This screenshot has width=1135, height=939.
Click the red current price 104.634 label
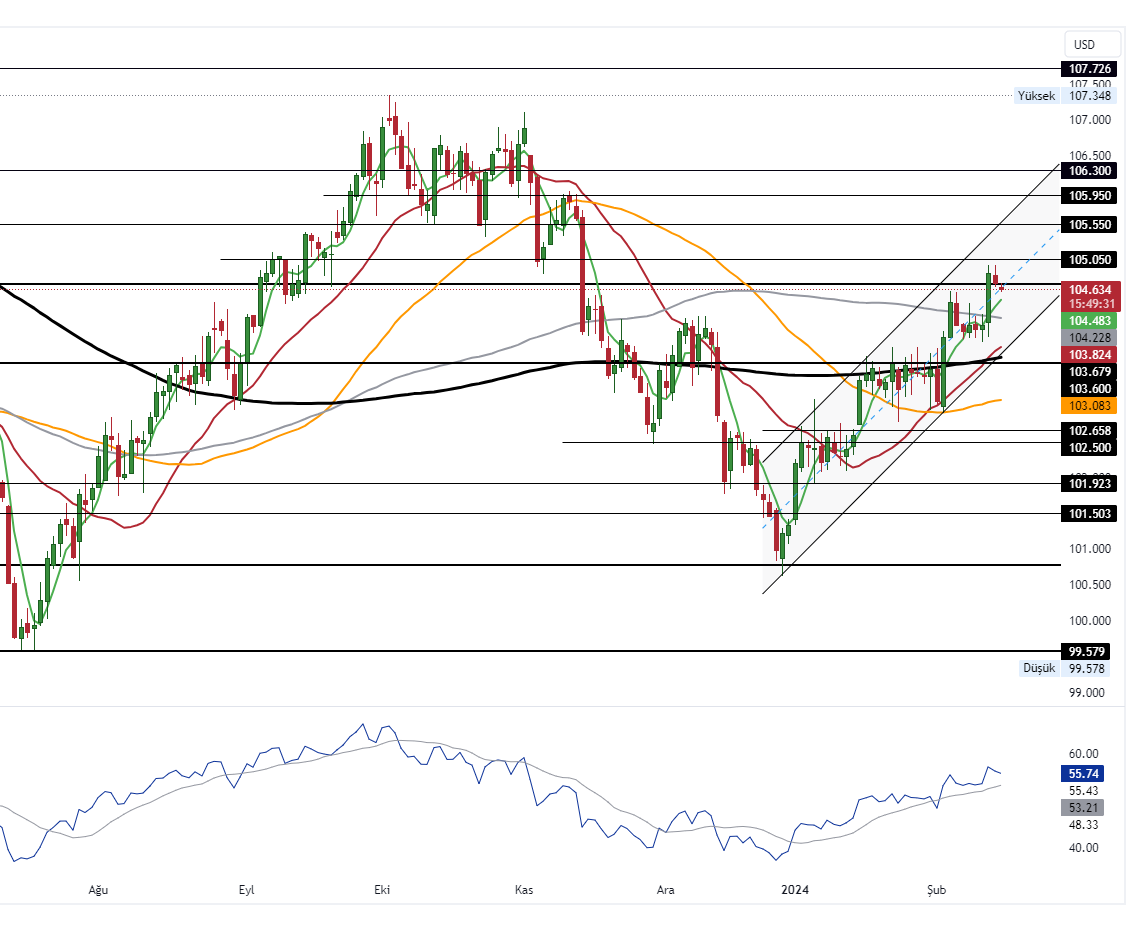(x=1089, y=290)
